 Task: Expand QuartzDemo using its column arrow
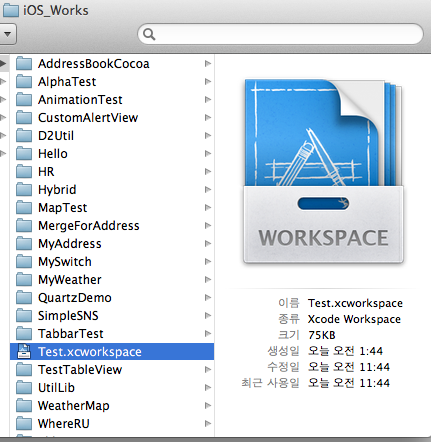[208, 297]
